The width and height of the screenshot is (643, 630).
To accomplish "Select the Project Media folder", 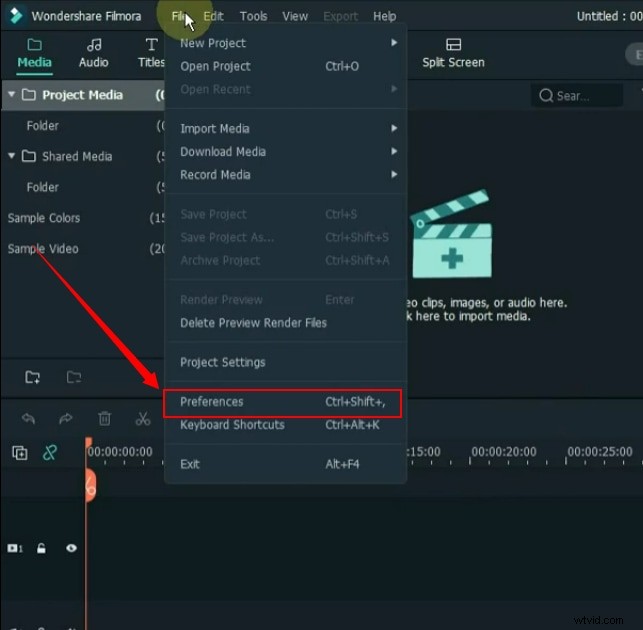I will point(82,95).
